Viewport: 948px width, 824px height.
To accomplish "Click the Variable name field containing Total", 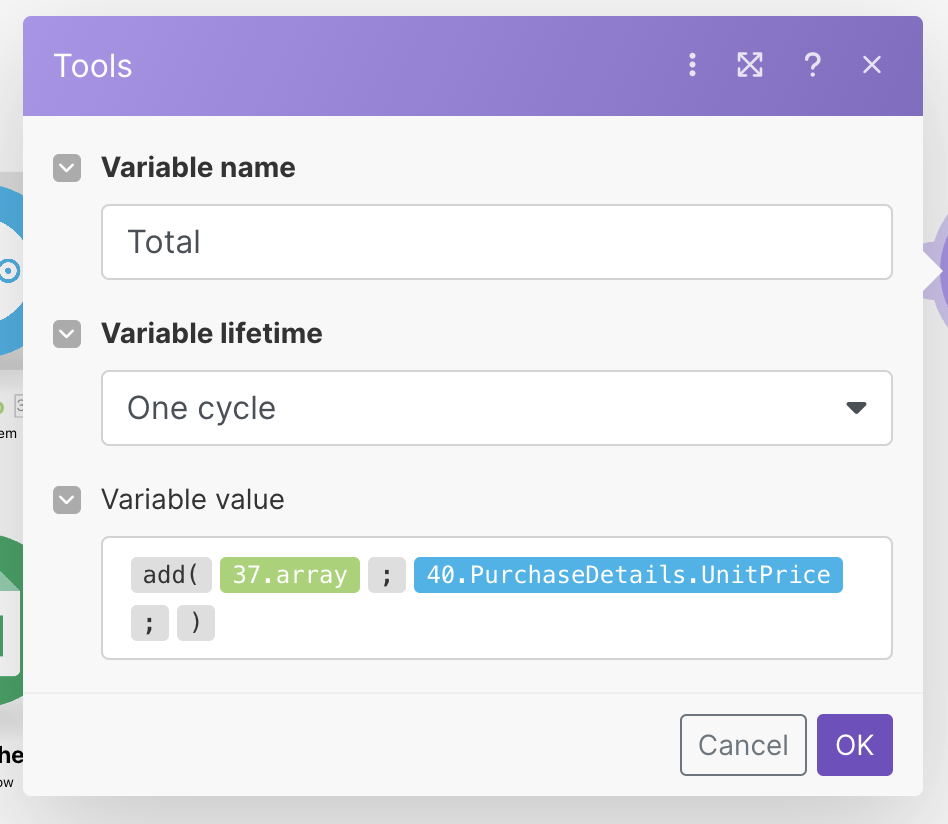I will 496,242.
